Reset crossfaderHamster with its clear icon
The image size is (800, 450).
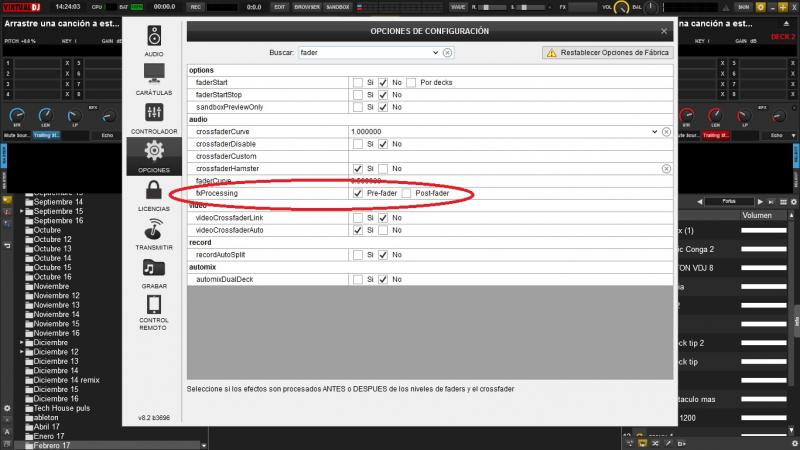666,168
